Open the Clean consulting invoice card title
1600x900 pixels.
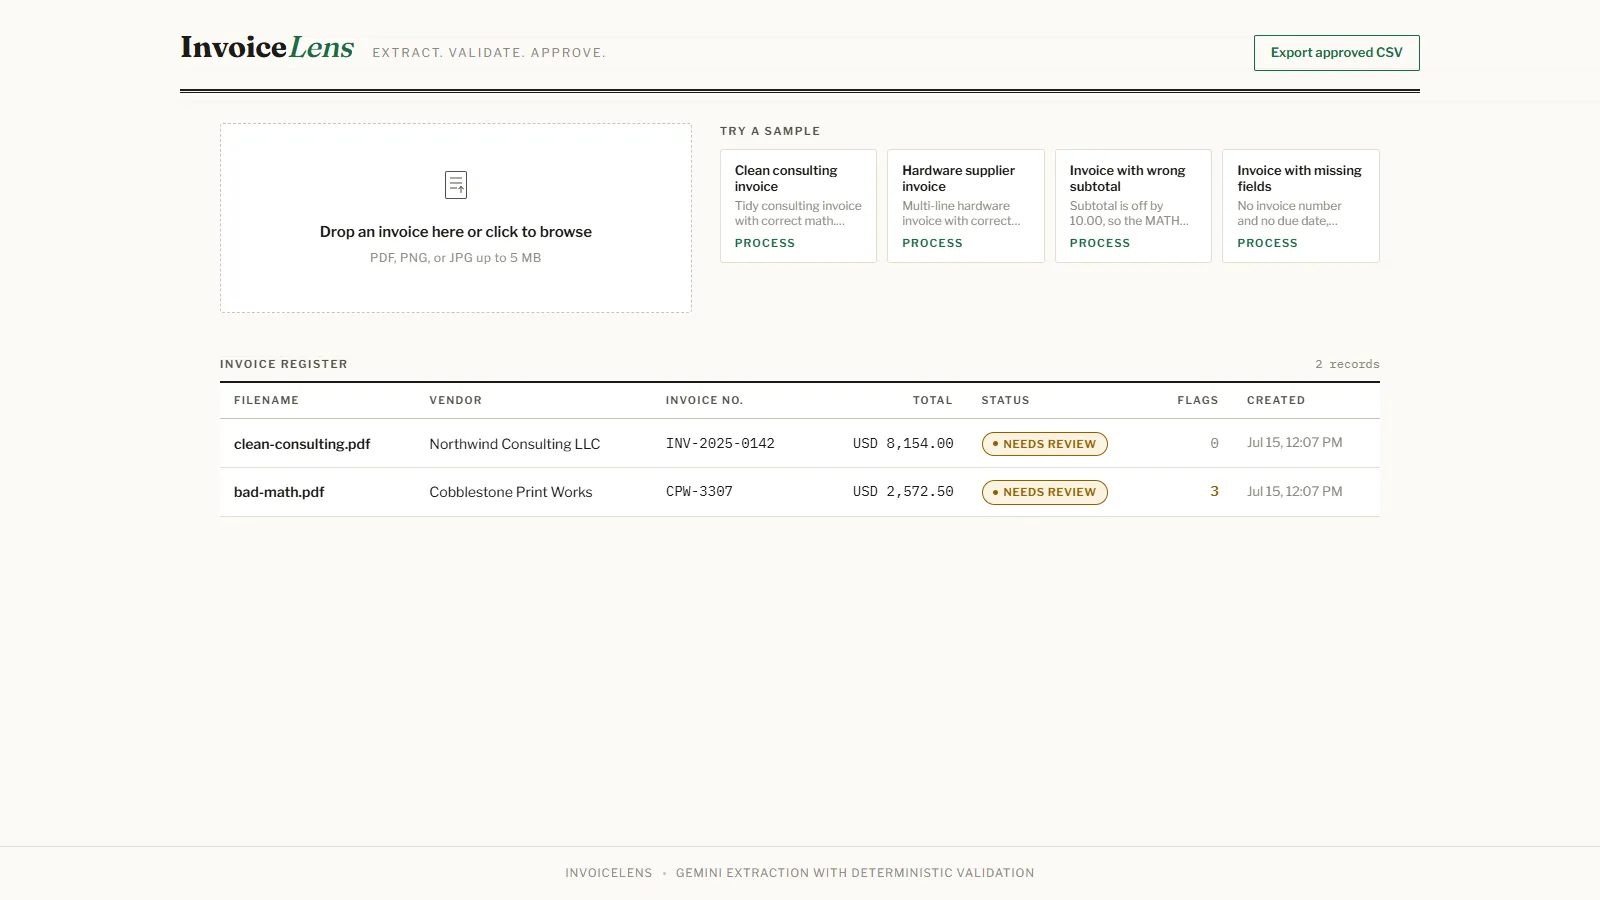(x=786, y=178)
